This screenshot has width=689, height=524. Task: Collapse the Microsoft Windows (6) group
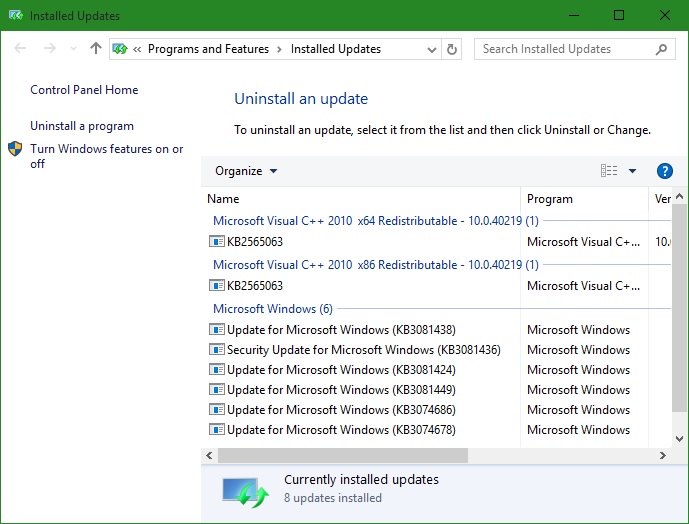pyautogui.click(x=272, y=309)
